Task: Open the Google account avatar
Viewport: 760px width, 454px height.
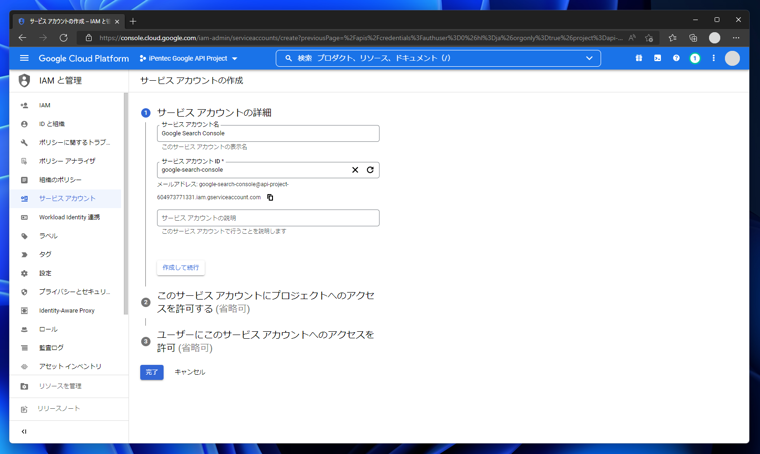Action: coord(732,58)
